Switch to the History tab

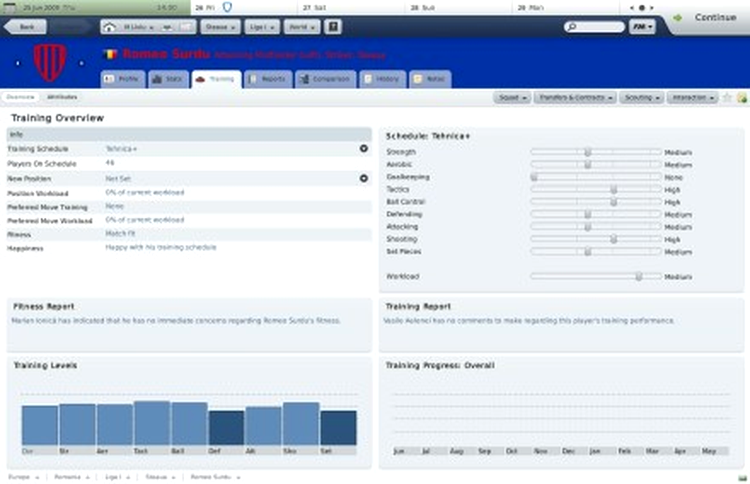(x=383, y=79)
